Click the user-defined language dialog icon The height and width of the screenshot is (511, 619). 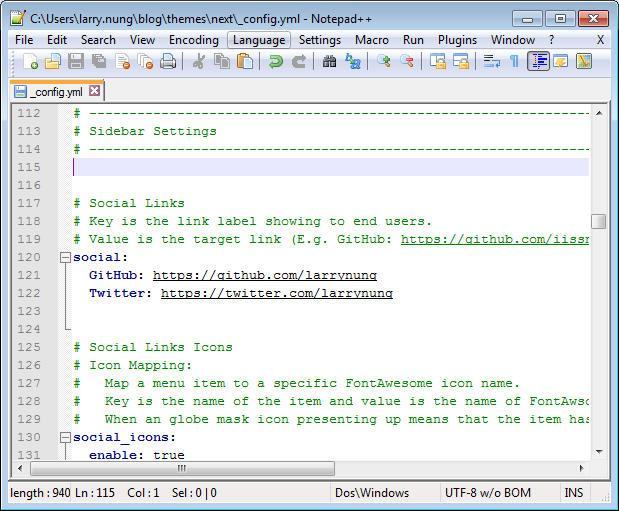click(x=561, y=62)
